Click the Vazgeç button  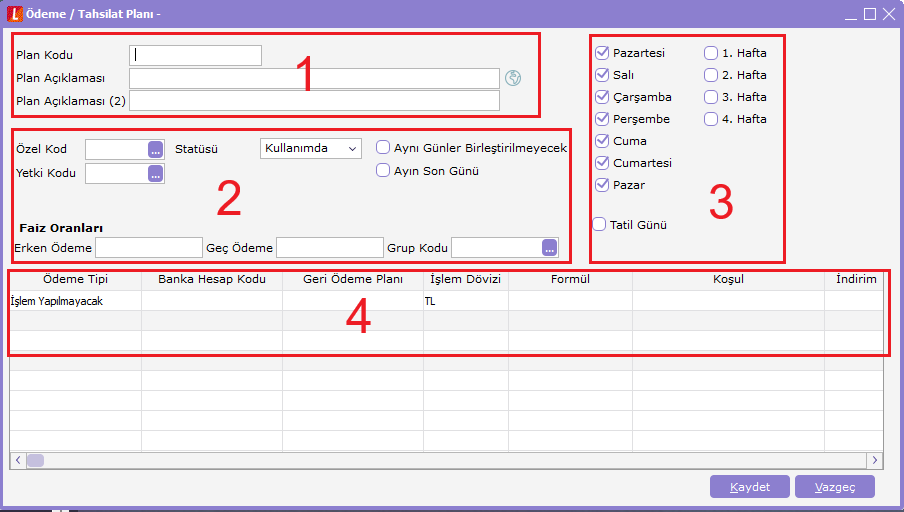coord(835,487)
